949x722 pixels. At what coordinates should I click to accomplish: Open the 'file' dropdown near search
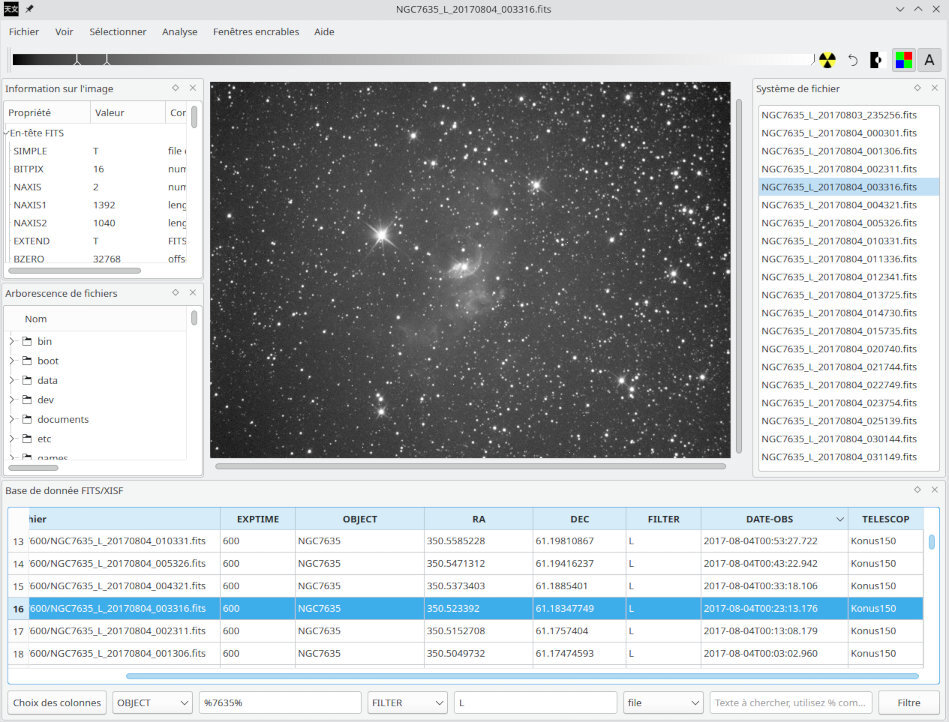663,703
